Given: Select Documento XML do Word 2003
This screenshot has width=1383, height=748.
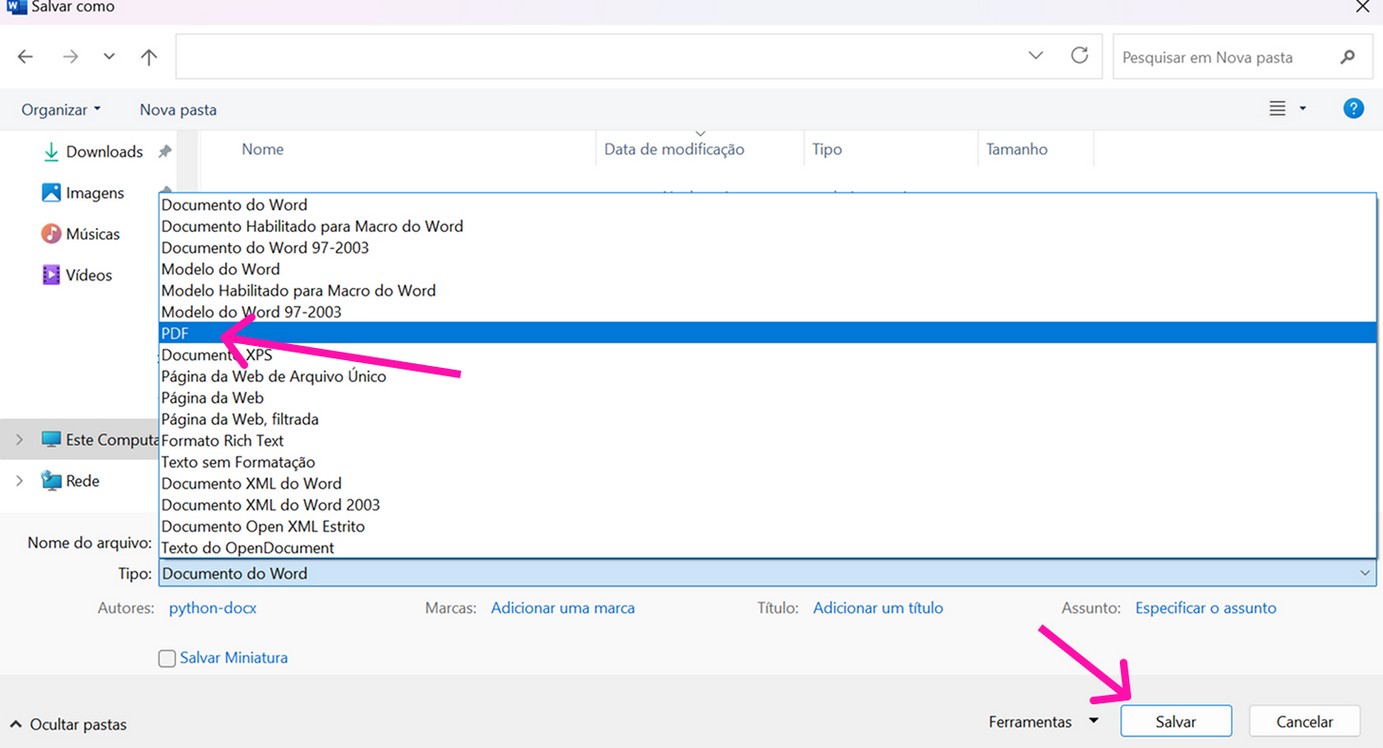Looking at the screenshot, I should (x=767, y=505).
